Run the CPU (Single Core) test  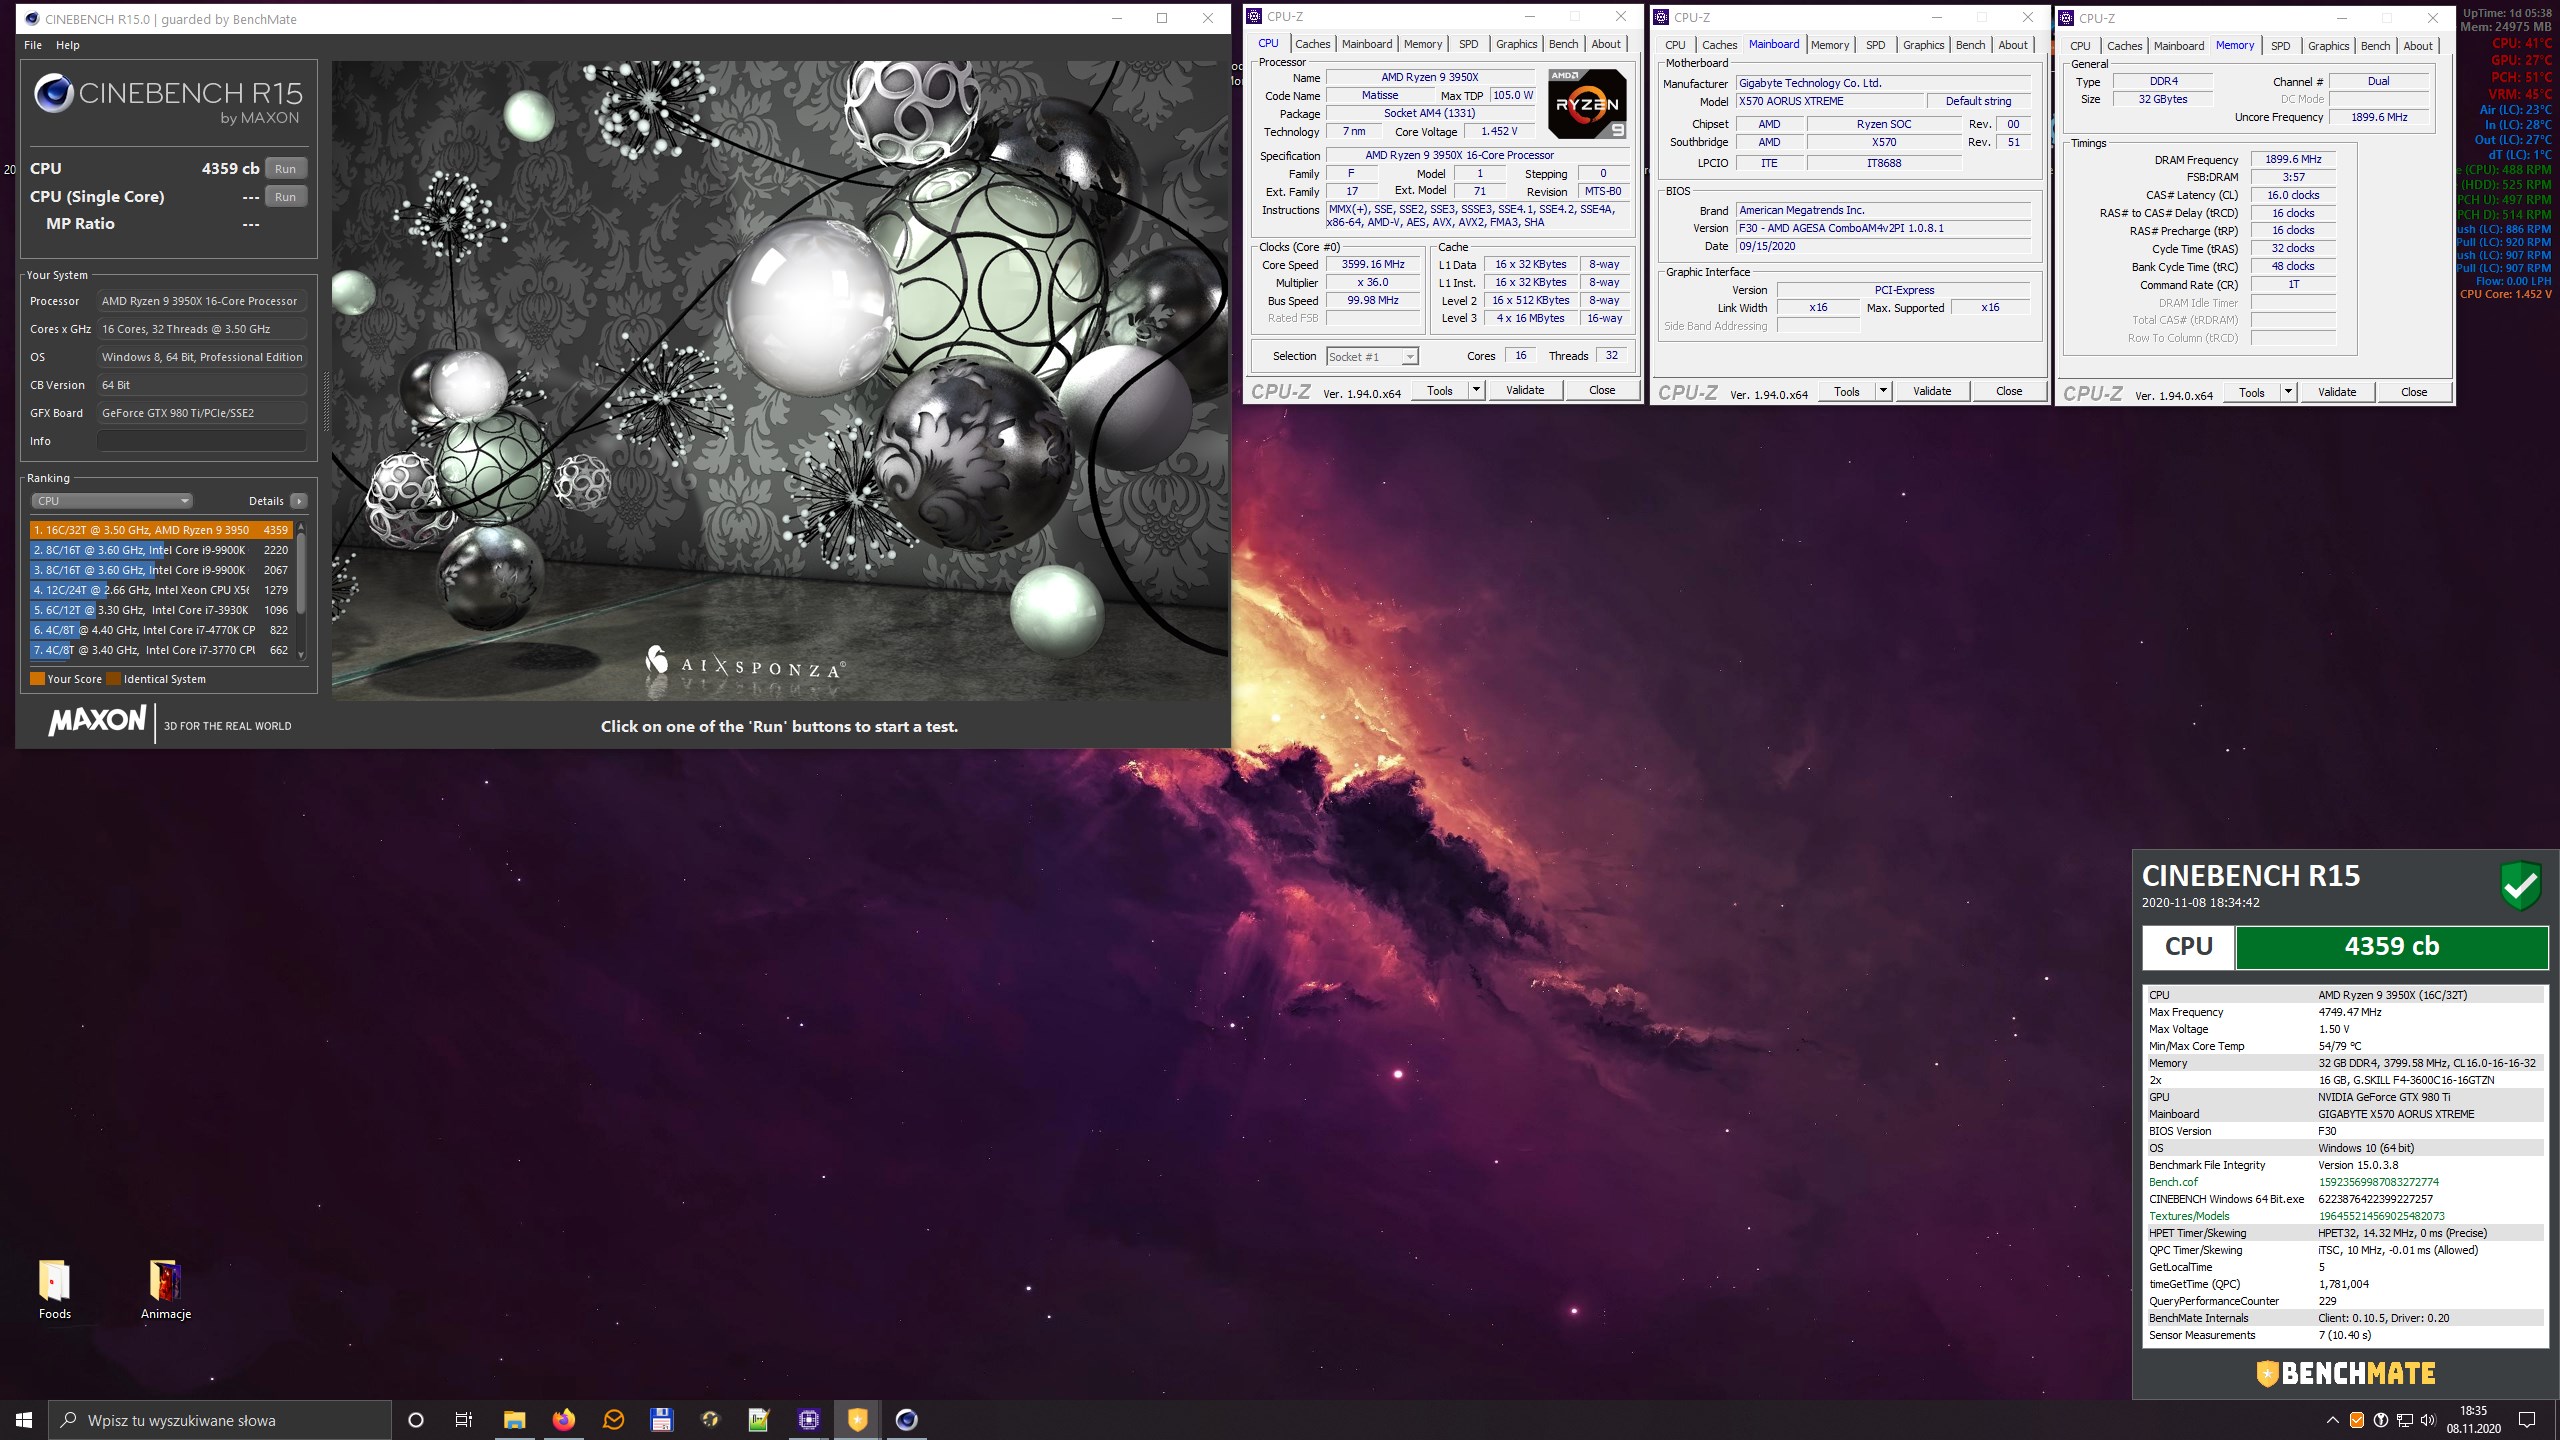coord(285,197)
